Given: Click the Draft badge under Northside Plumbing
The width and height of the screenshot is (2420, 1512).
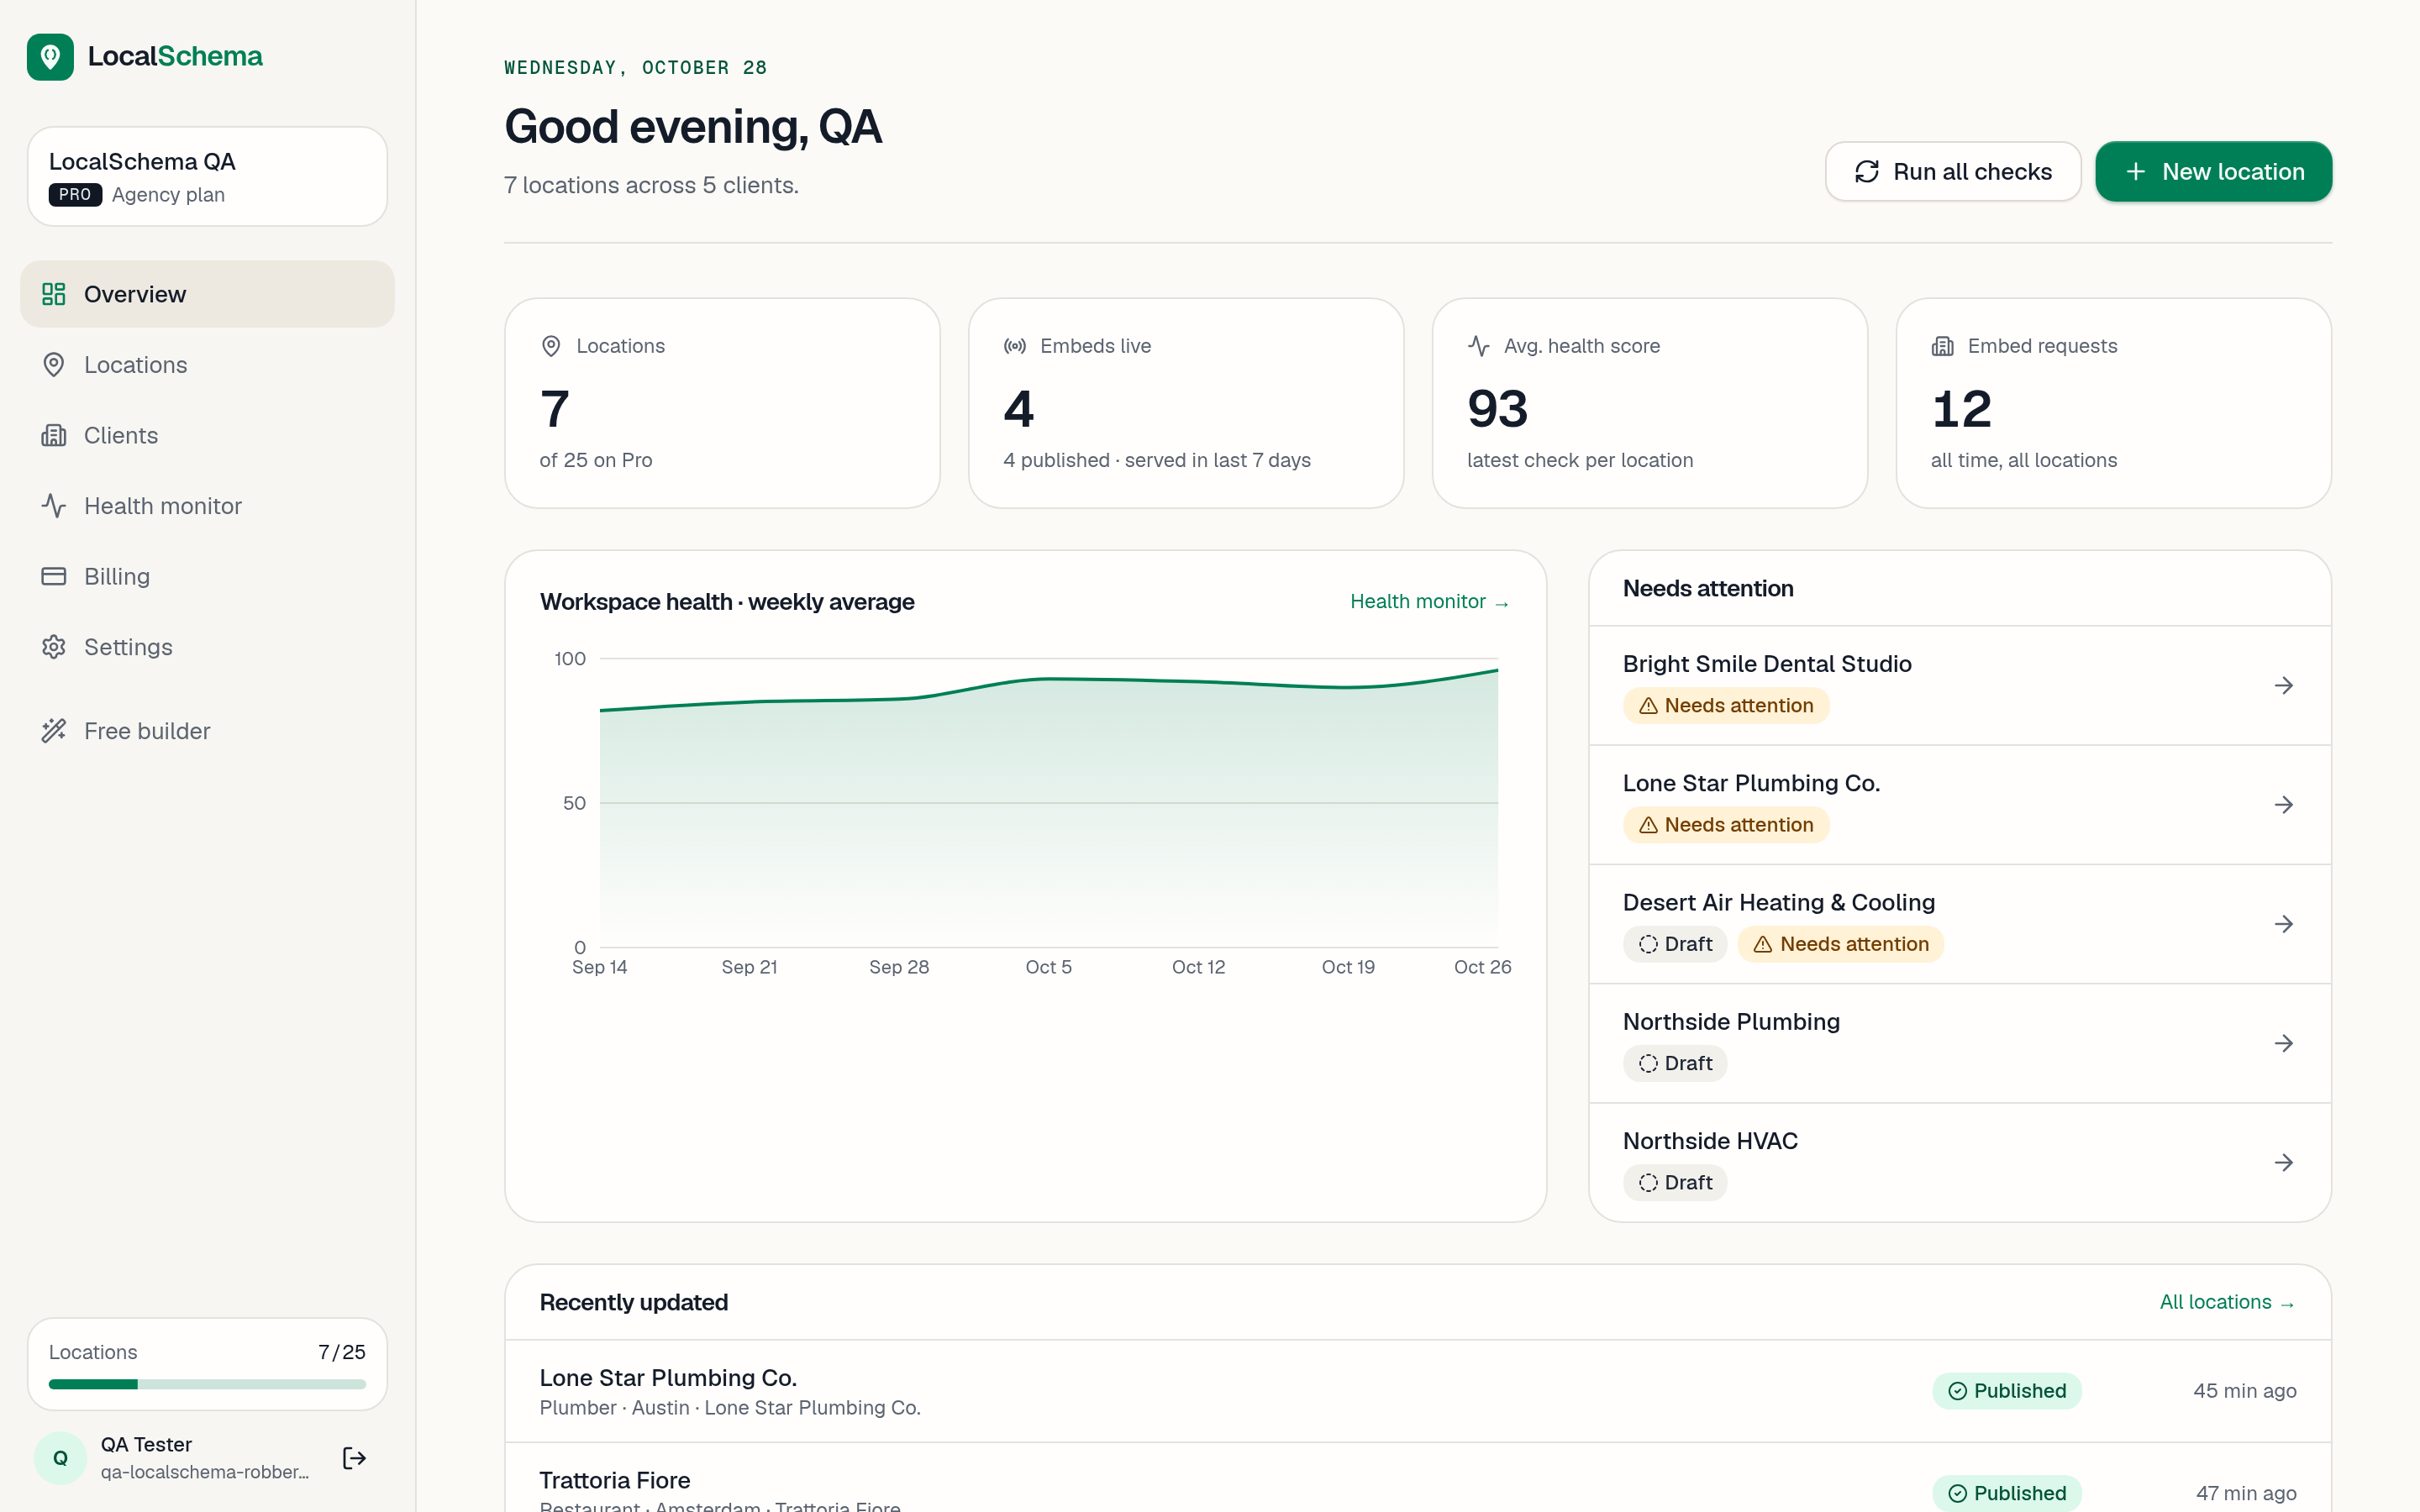Looking at the screenshot, I should tap(1675, 1064).
